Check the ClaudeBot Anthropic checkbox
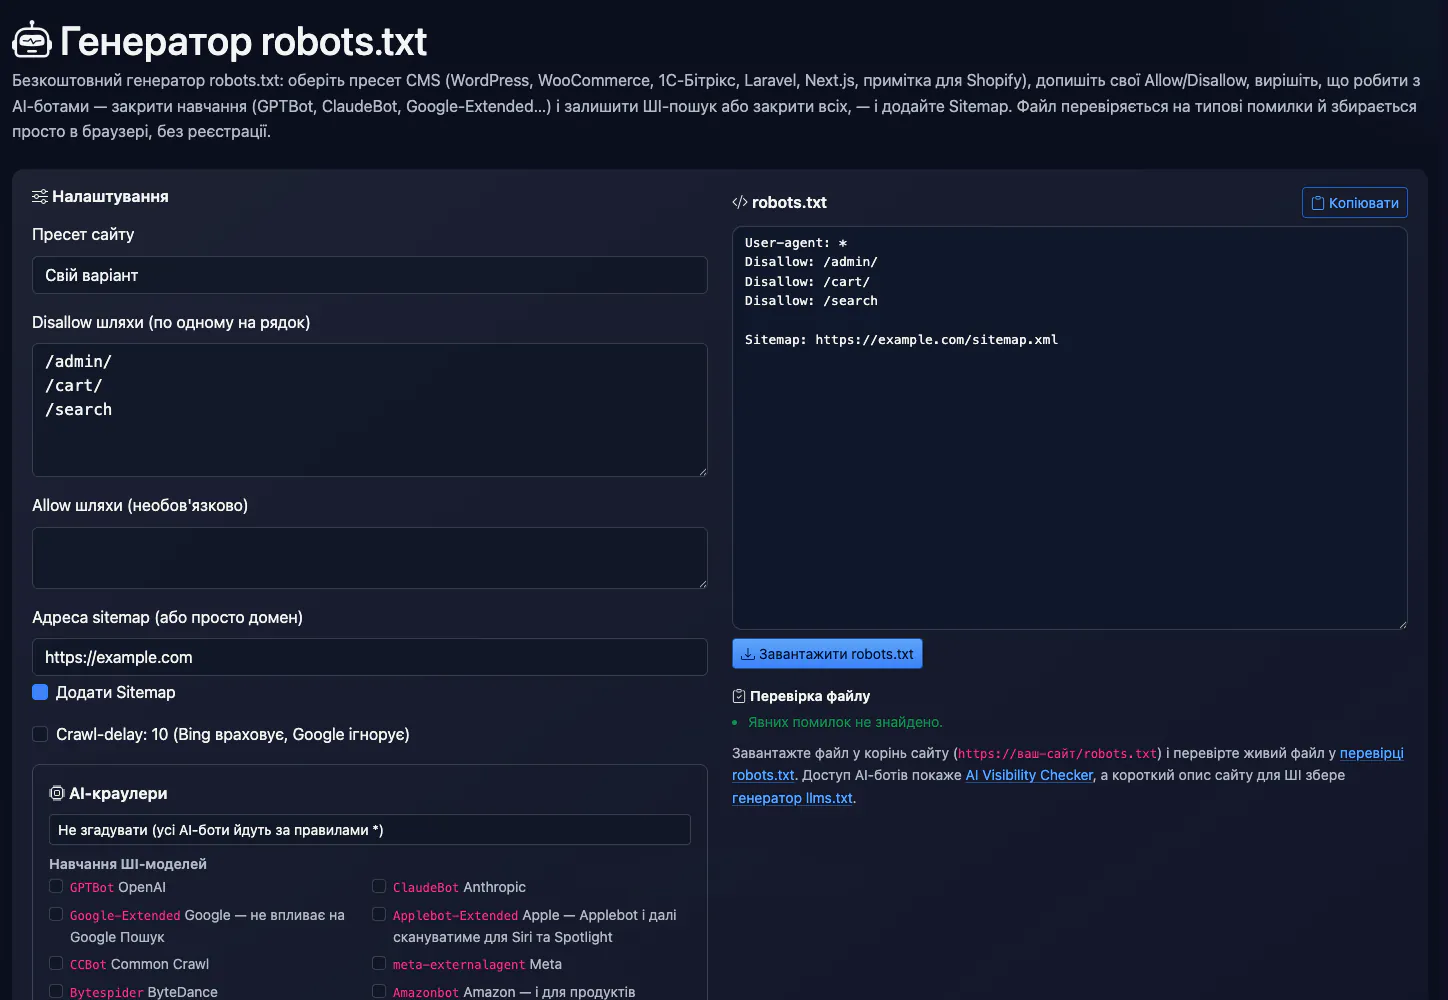Screen dimensions: 1448x1000 [x=379, y=886]
